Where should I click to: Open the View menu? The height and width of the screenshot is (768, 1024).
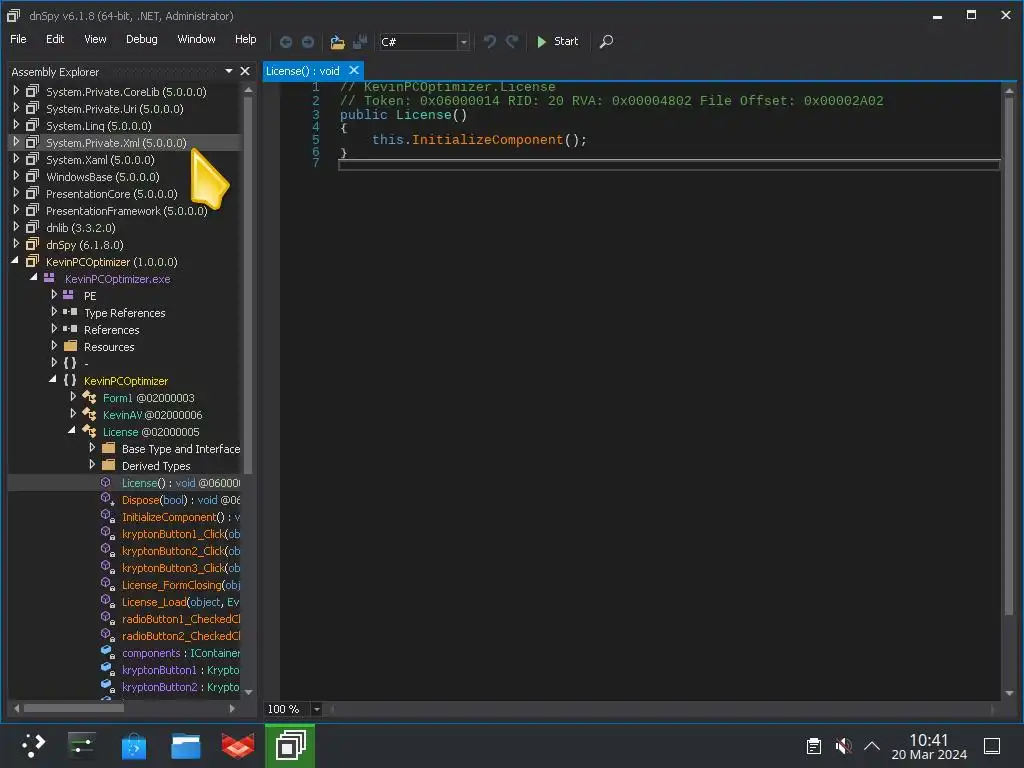click(x=95, y=39)
